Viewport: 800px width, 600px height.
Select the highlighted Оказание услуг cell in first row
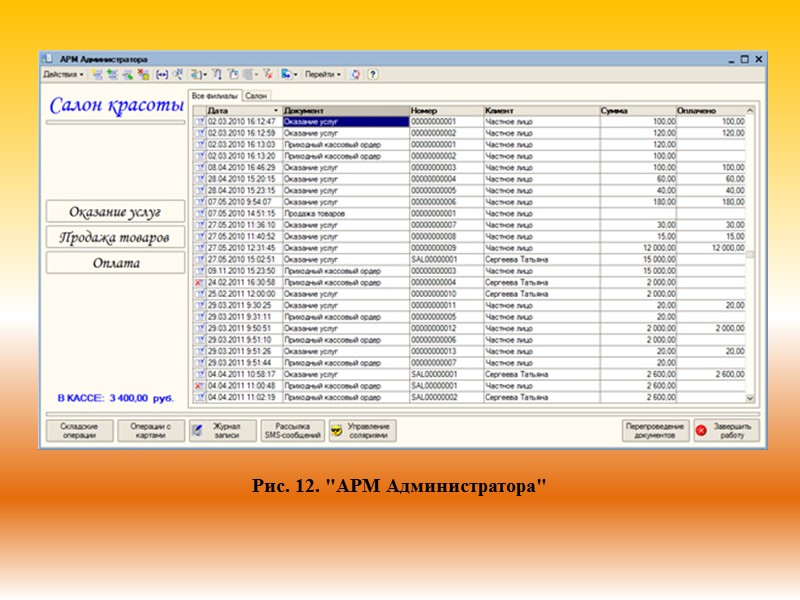click(x=346, y=121)
